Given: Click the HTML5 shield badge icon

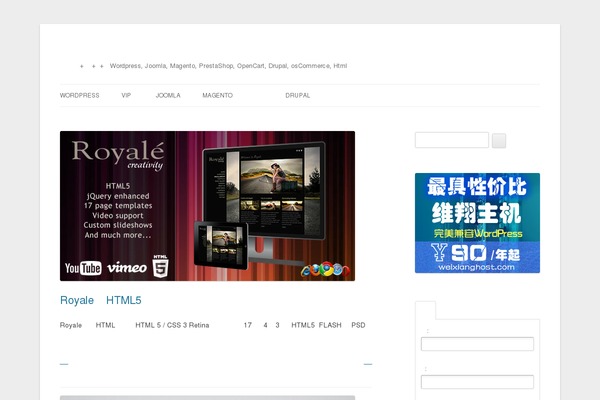Looking at the screenshot, I should [x=160, y=265].
